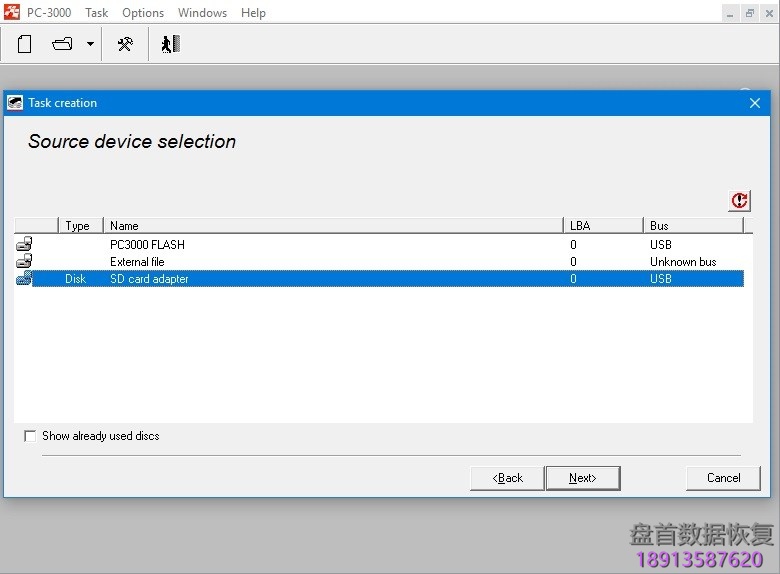Click the External file device icon
The image size is (780, 574).
(x=24, y=261)
